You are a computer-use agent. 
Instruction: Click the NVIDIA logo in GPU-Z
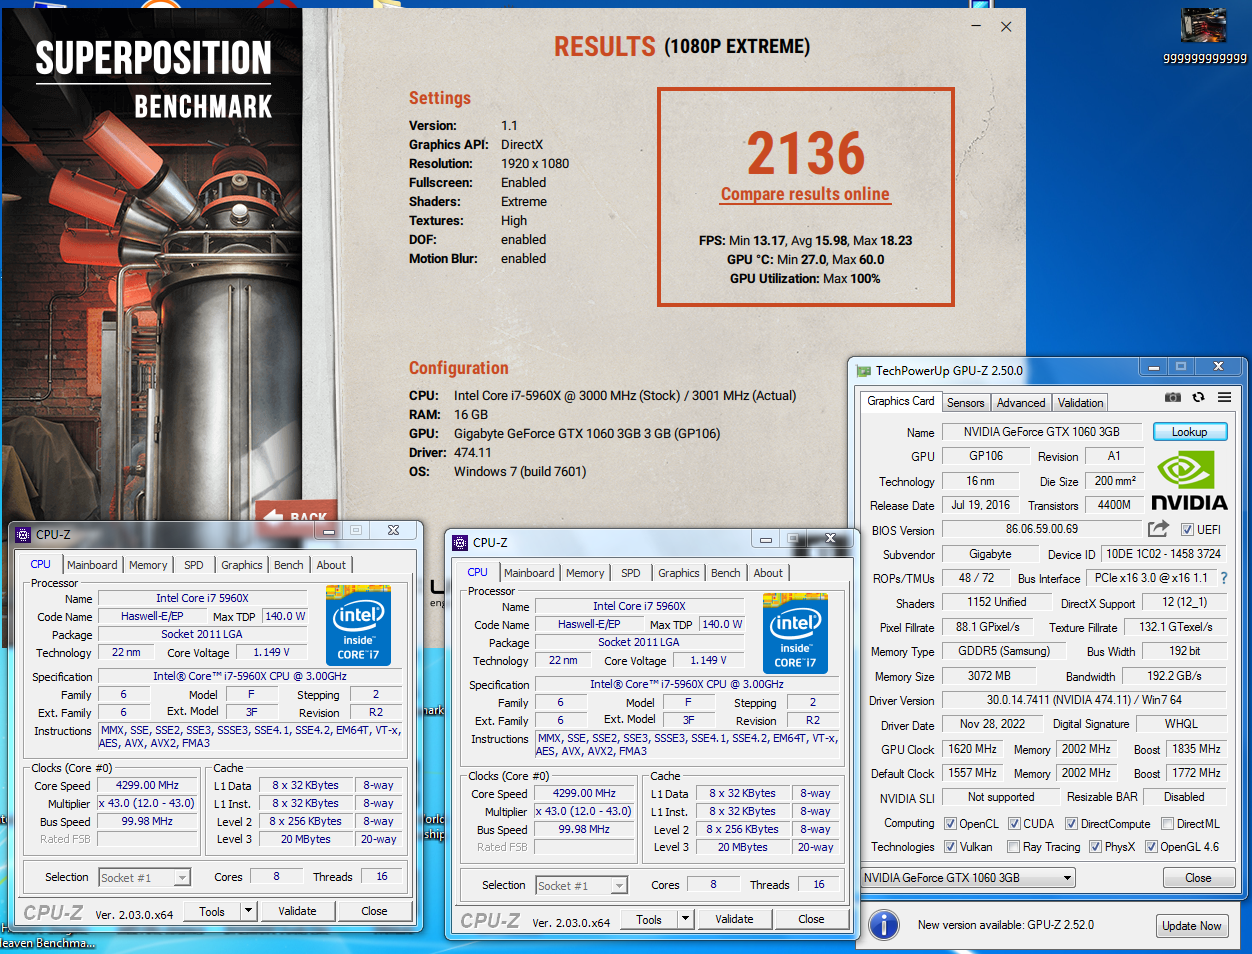[x=1189, y=481]
